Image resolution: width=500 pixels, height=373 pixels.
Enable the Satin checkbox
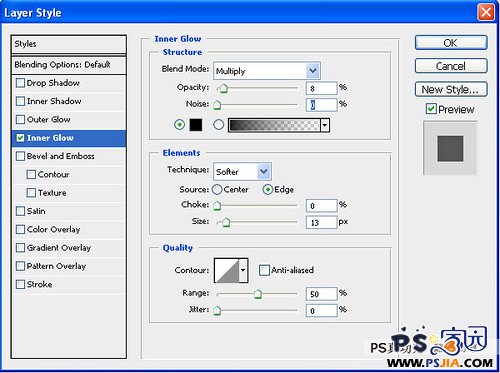(20, 211)
